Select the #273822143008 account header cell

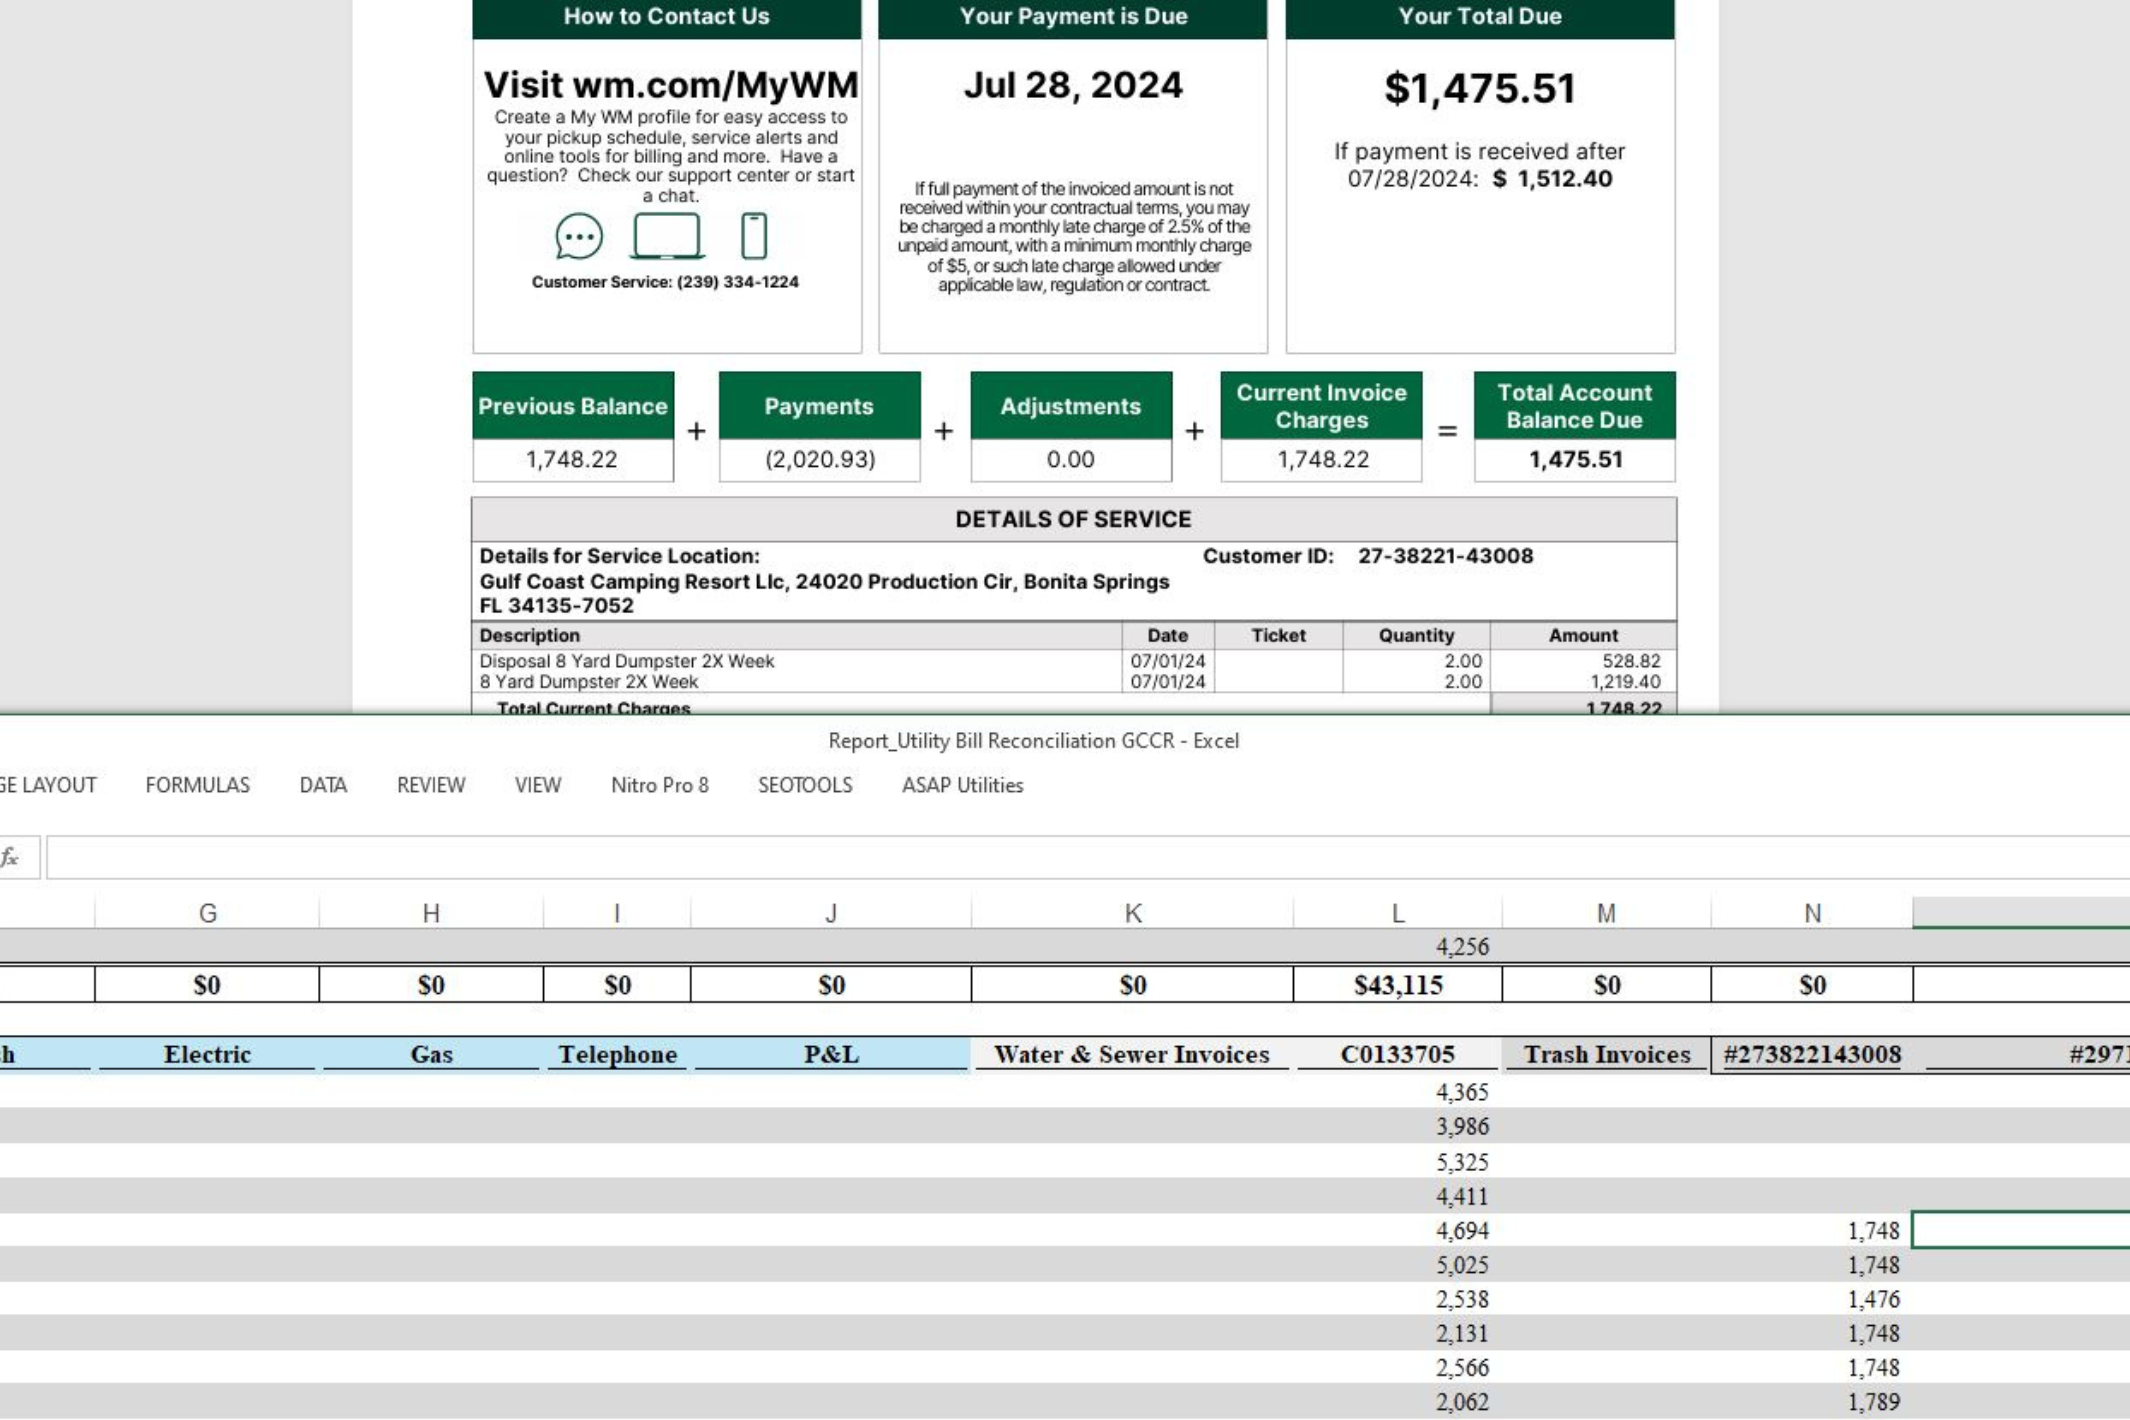pos(1812,1054)
